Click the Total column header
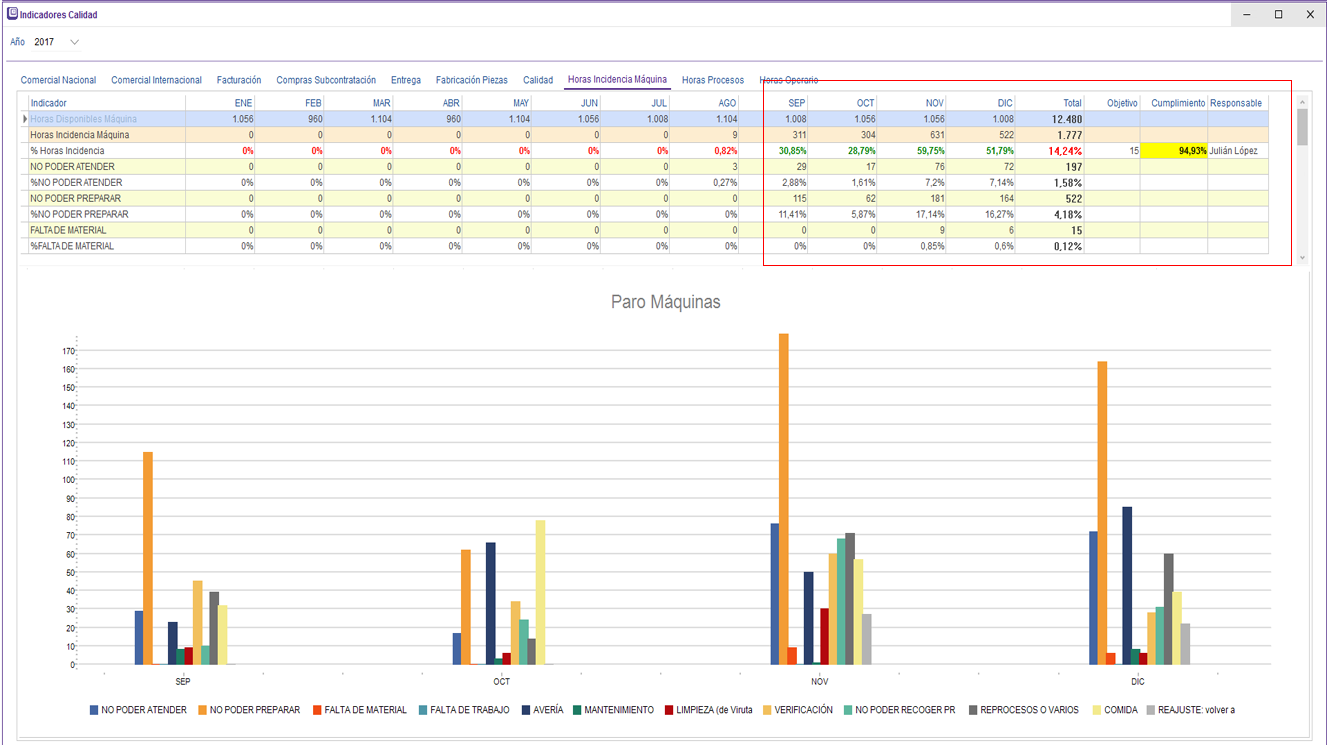The image size is (1327, 745). 1071,103
